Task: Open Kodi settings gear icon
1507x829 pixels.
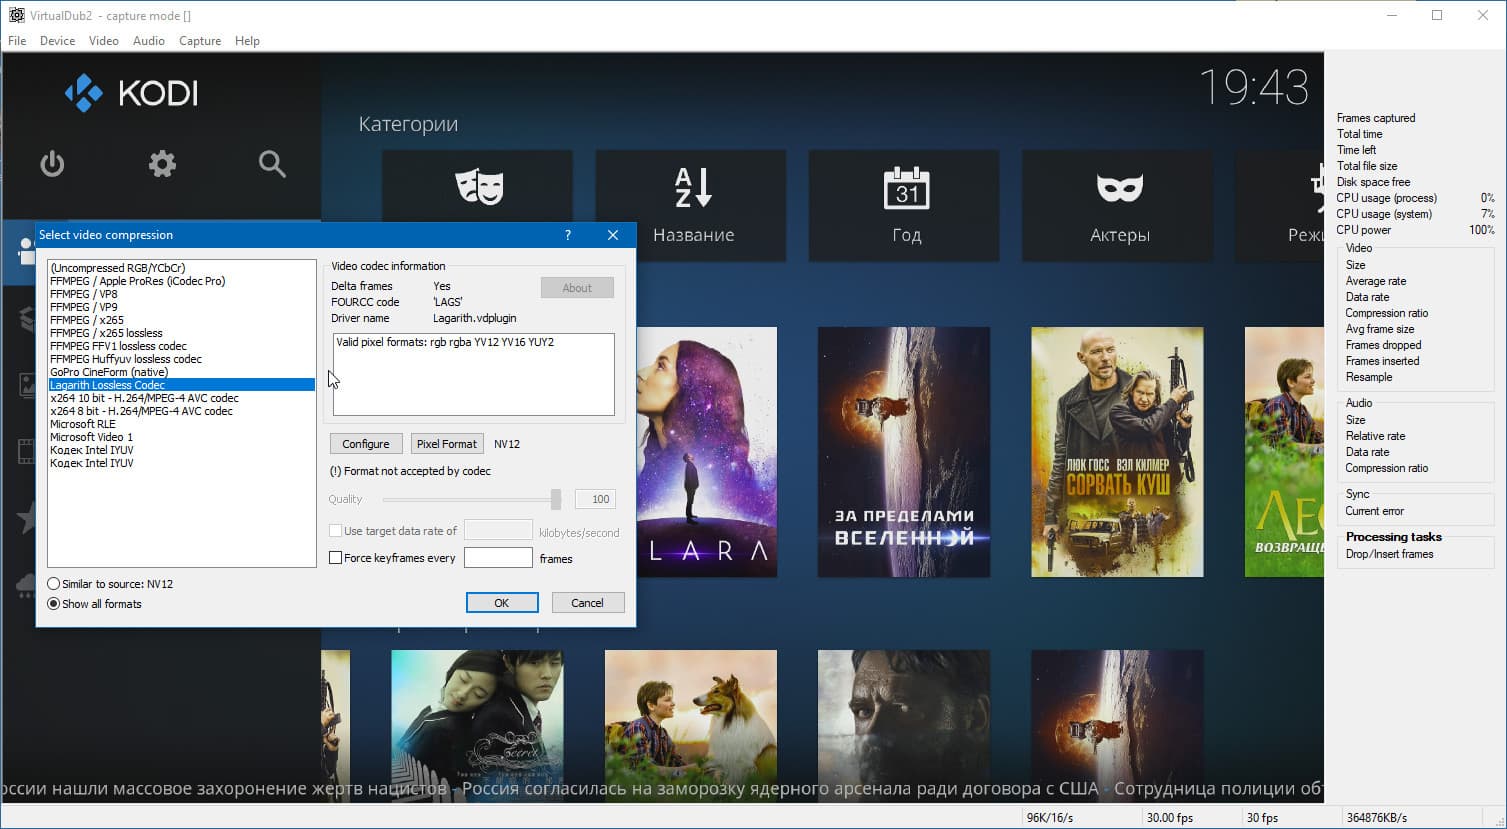Action: pos(162,164)
